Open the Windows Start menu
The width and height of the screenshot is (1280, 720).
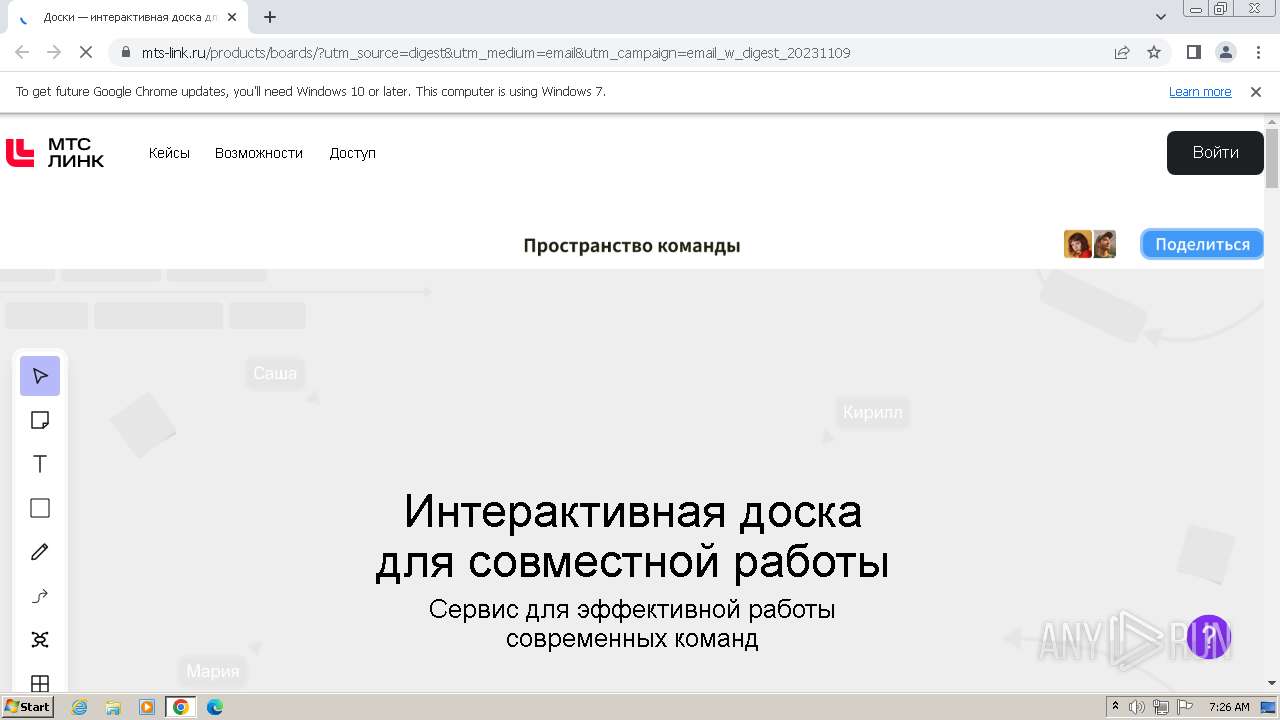(x=27, y=707)
